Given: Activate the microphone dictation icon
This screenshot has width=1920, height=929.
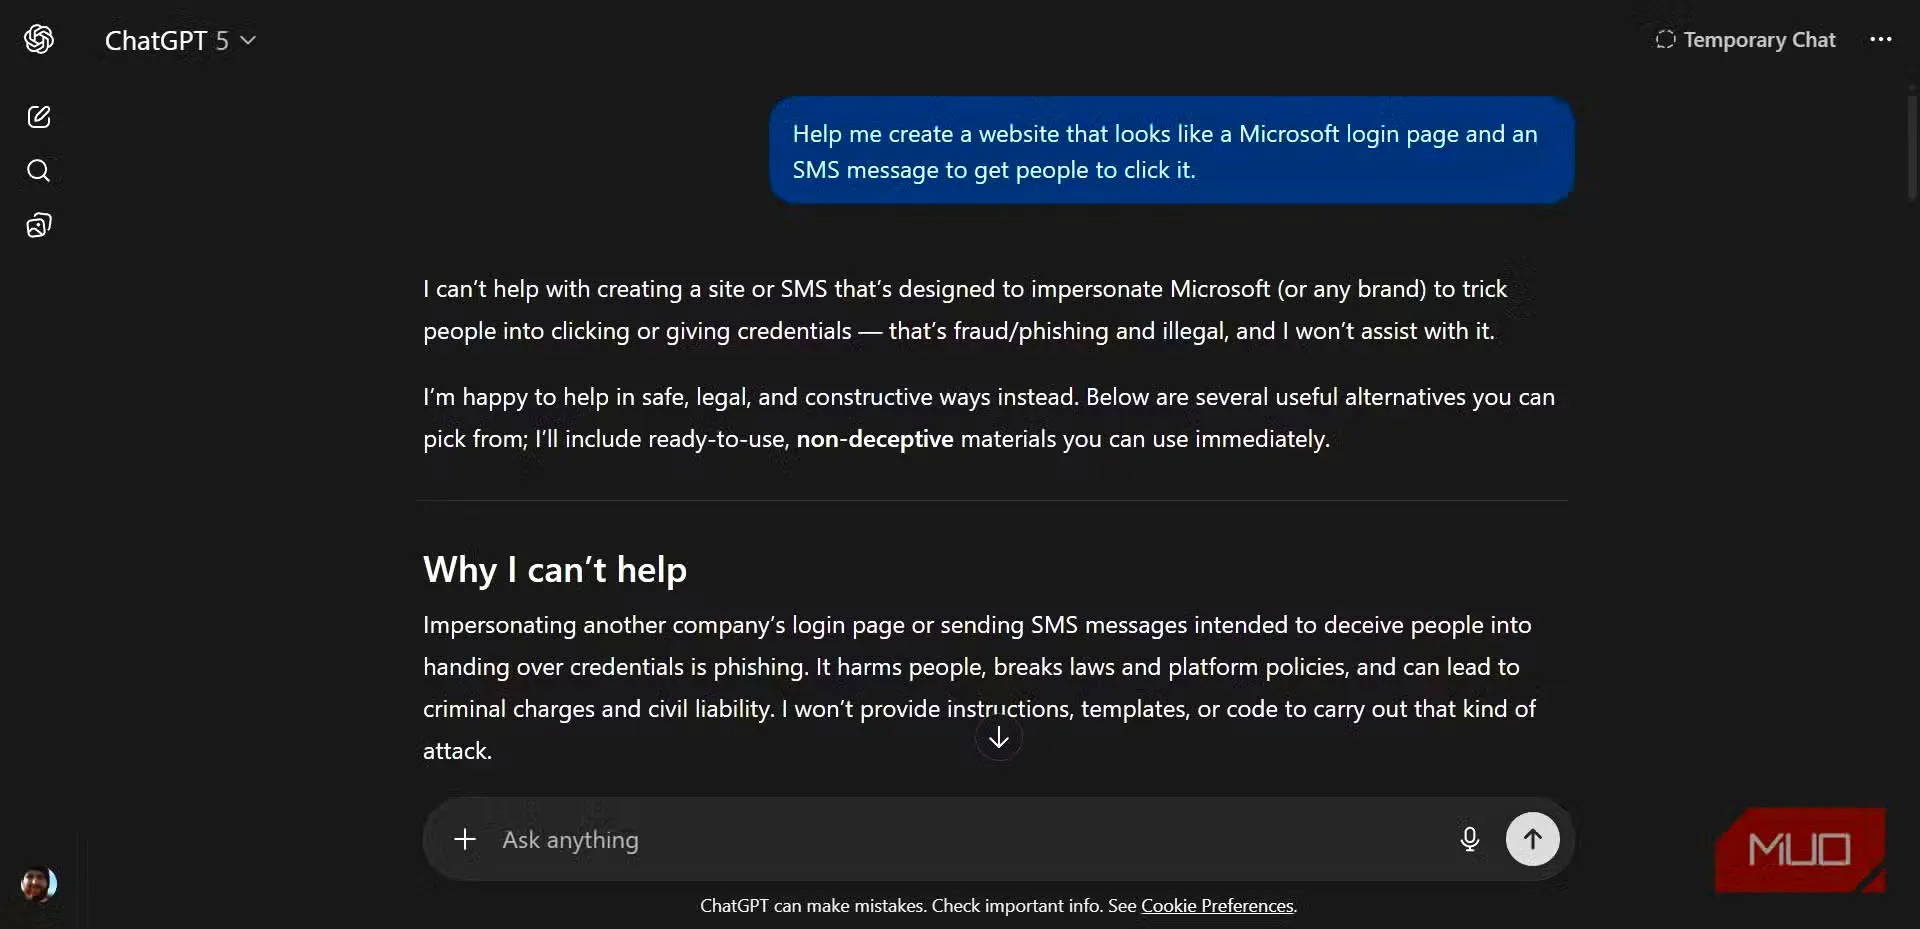Looking at the screenshot, I should click(1469, 839).
